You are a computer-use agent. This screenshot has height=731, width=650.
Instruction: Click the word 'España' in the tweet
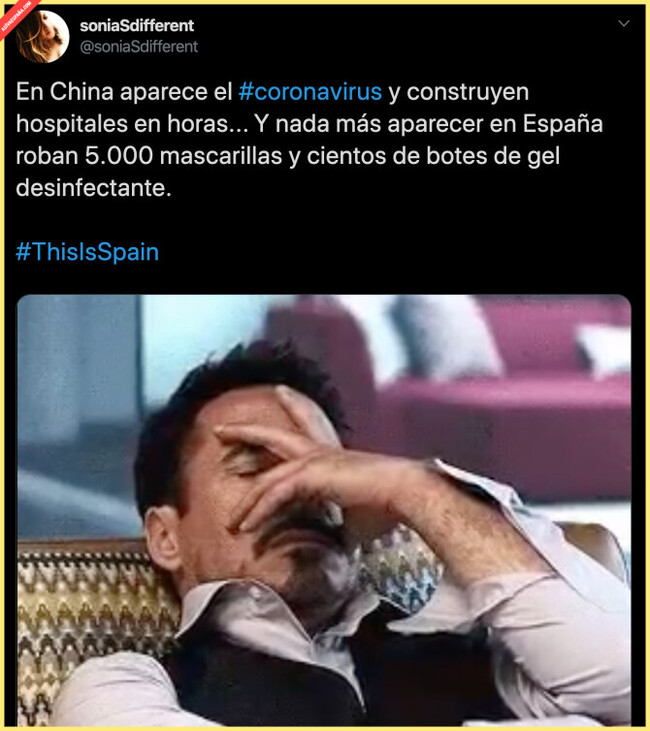click(x=562, y=124)
